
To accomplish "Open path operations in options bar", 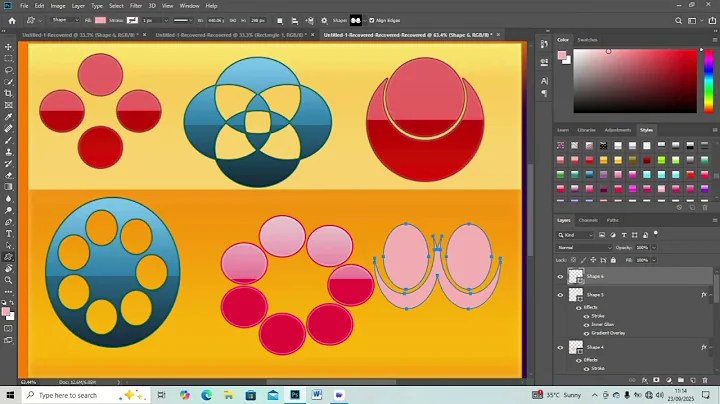I will [x=280, y=21].
